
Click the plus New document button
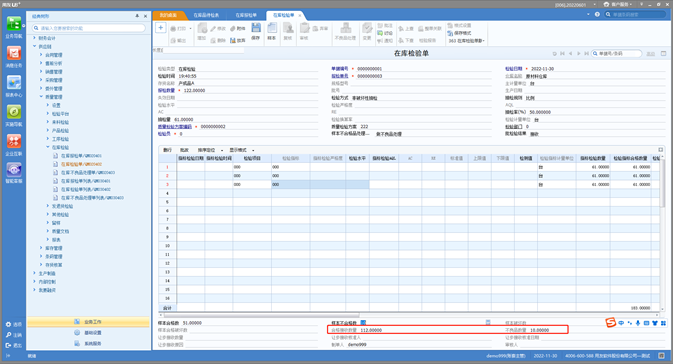click(161, 28)
